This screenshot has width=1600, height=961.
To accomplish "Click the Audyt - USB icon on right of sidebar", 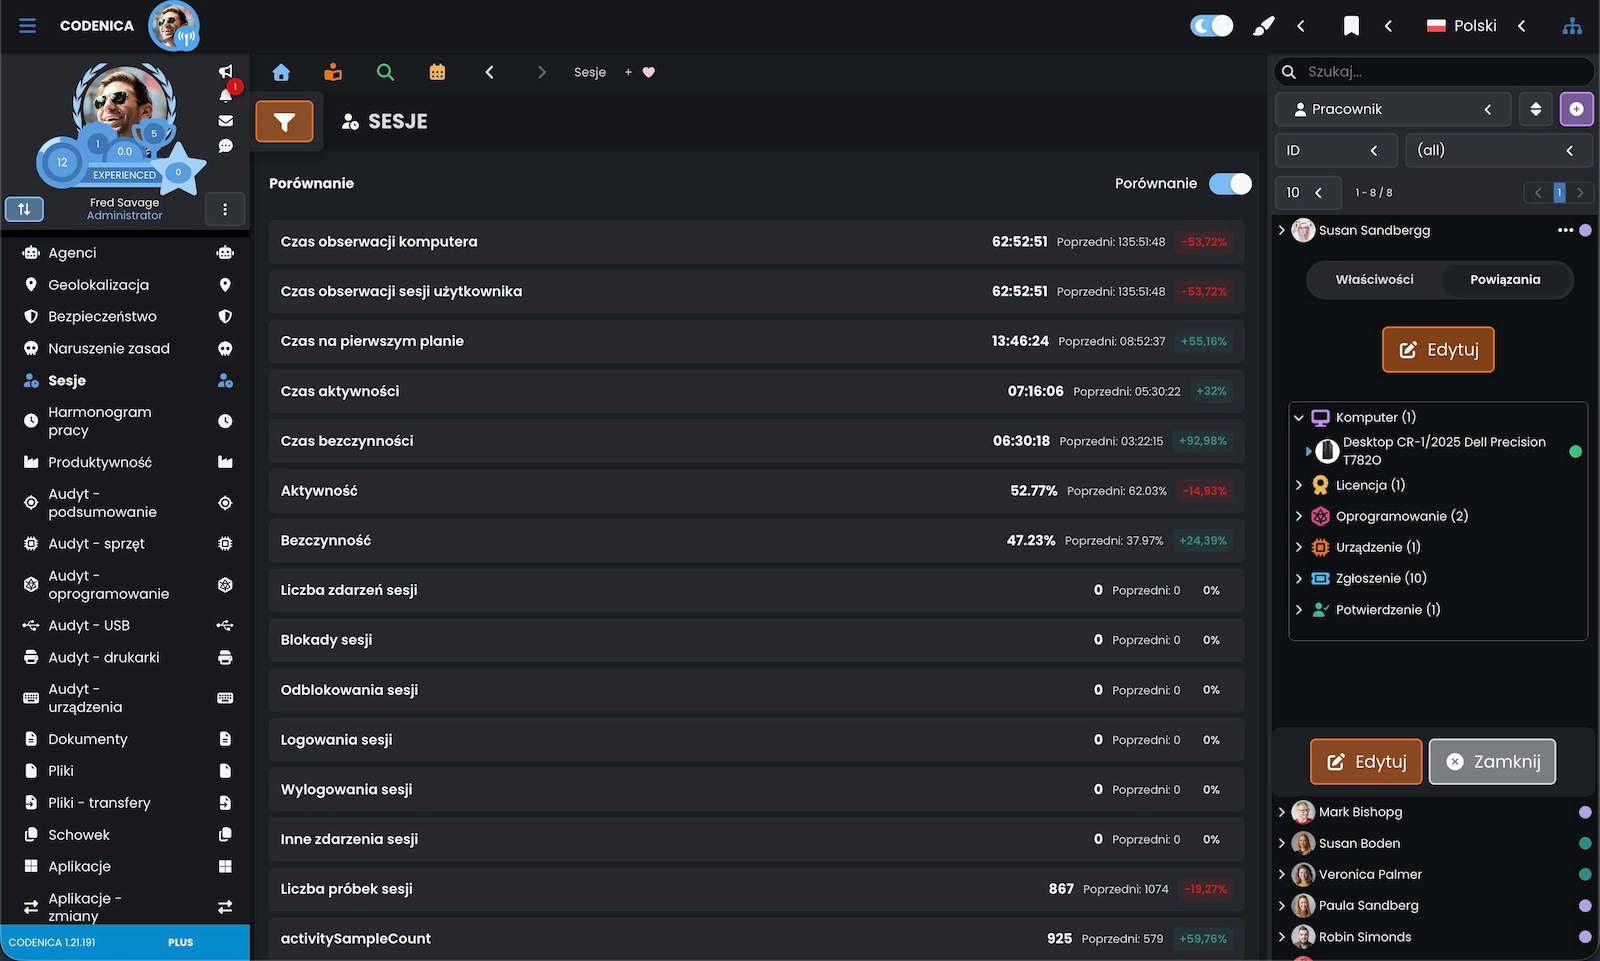I will [x=225, y=626].
